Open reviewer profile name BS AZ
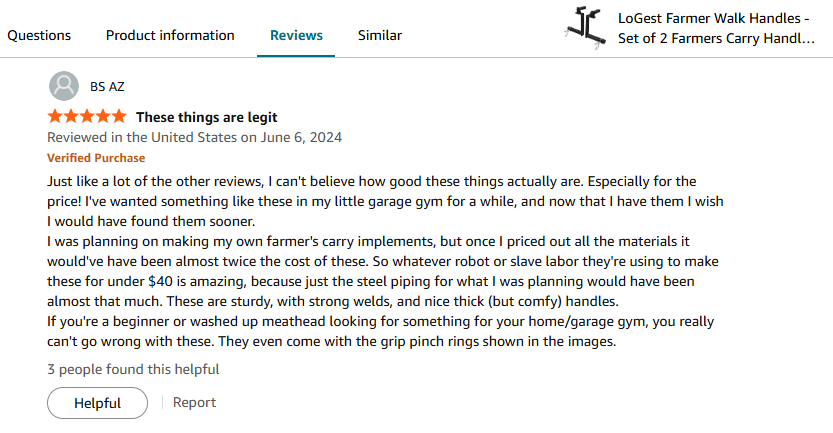Viewport: 833px width, 433px height. (x=107, y=86)
